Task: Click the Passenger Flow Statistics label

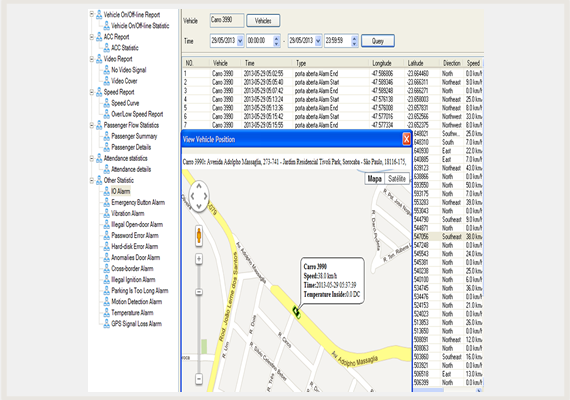Action: pos(131,125)
